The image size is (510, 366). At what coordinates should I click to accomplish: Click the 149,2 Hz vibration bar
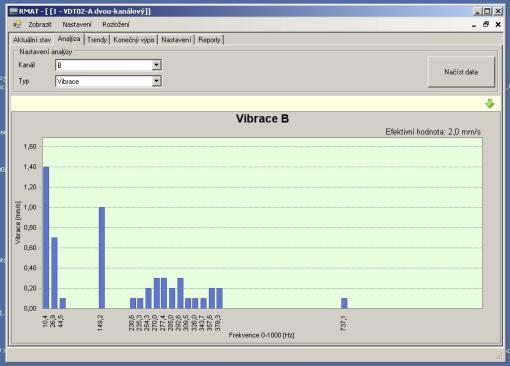[x=102, y=258]
